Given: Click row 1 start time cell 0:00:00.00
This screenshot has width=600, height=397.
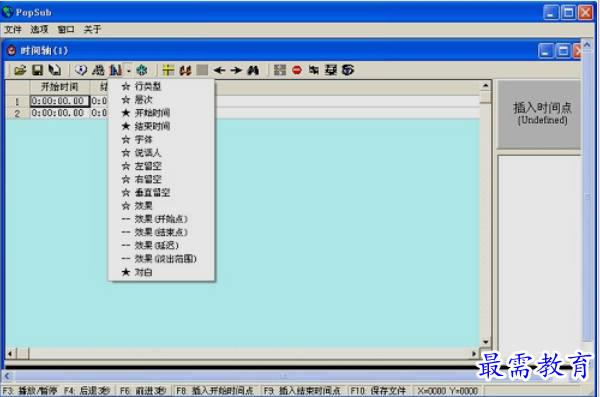Looking at the screenshot, I should pyautogui.click(x=60, y=101).
